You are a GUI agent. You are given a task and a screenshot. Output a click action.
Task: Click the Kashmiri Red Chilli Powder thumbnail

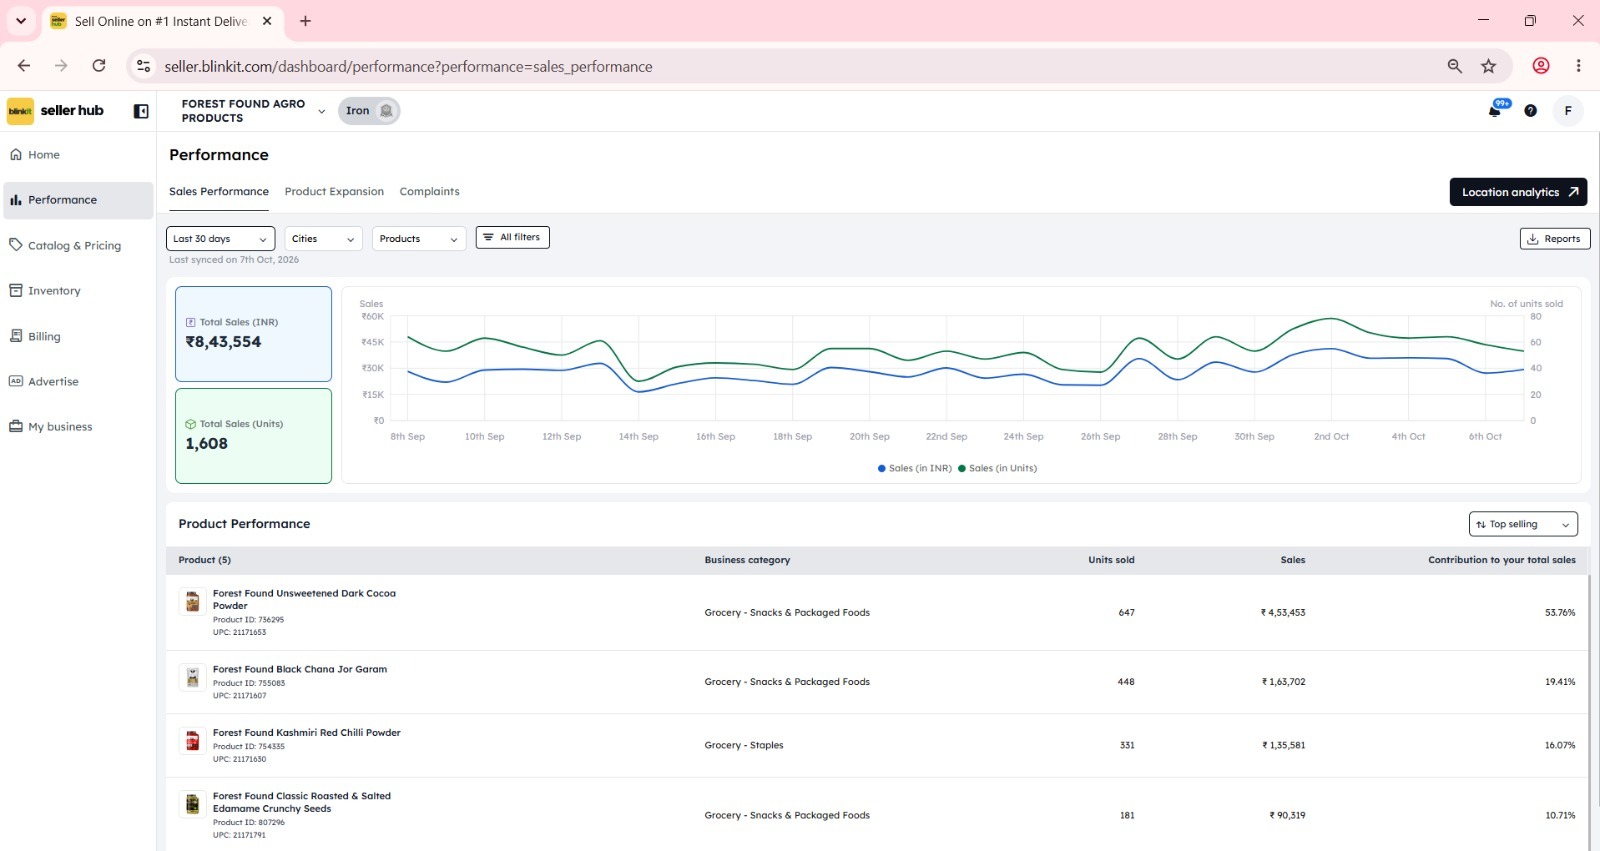193,740
